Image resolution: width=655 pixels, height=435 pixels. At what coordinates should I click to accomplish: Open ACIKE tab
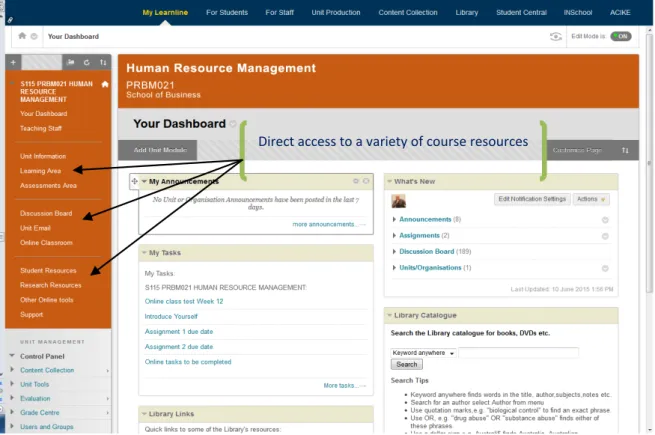click(x=620, y=13)
